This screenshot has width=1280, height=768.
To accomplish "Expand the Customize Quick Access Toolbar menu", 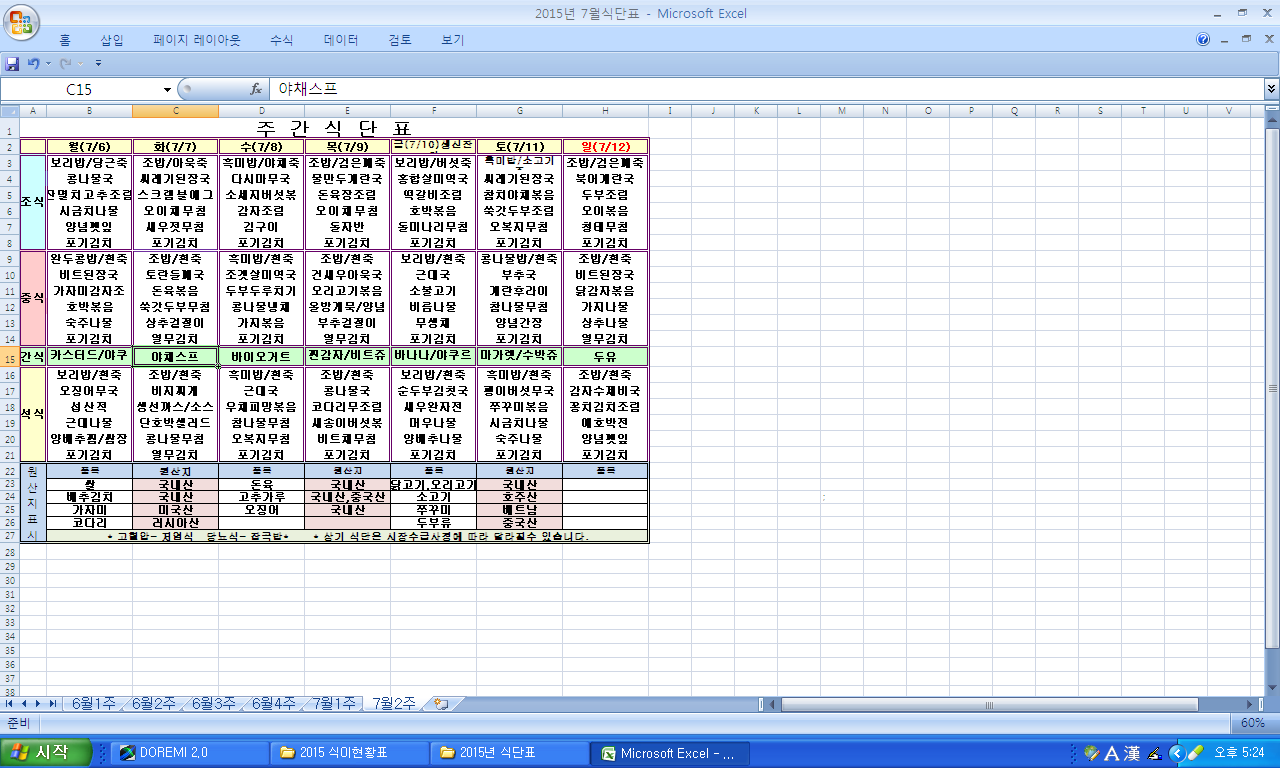I will click(x=98, y=64).
